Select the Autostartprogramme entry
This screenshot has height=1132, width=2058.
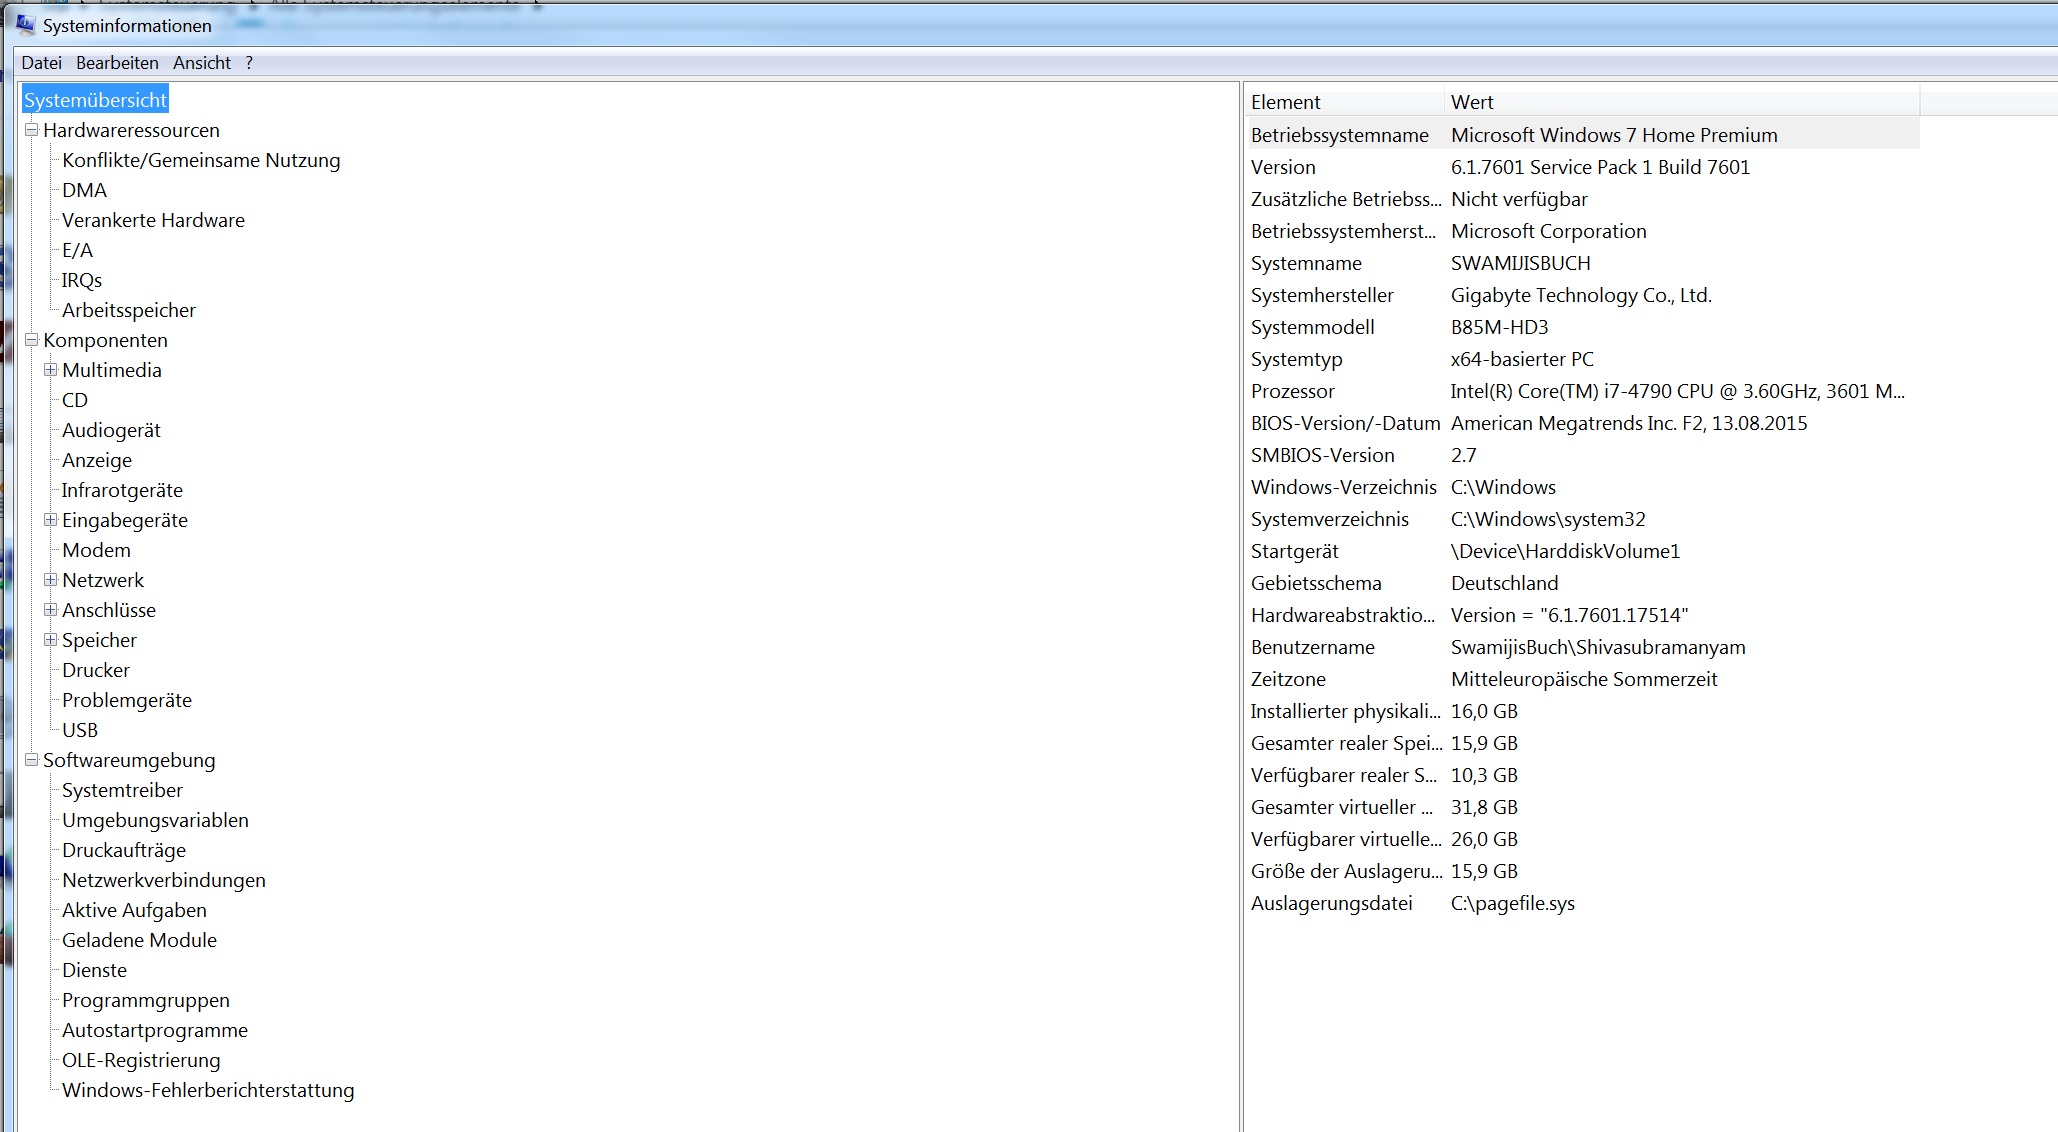(x=155, y=1030)
